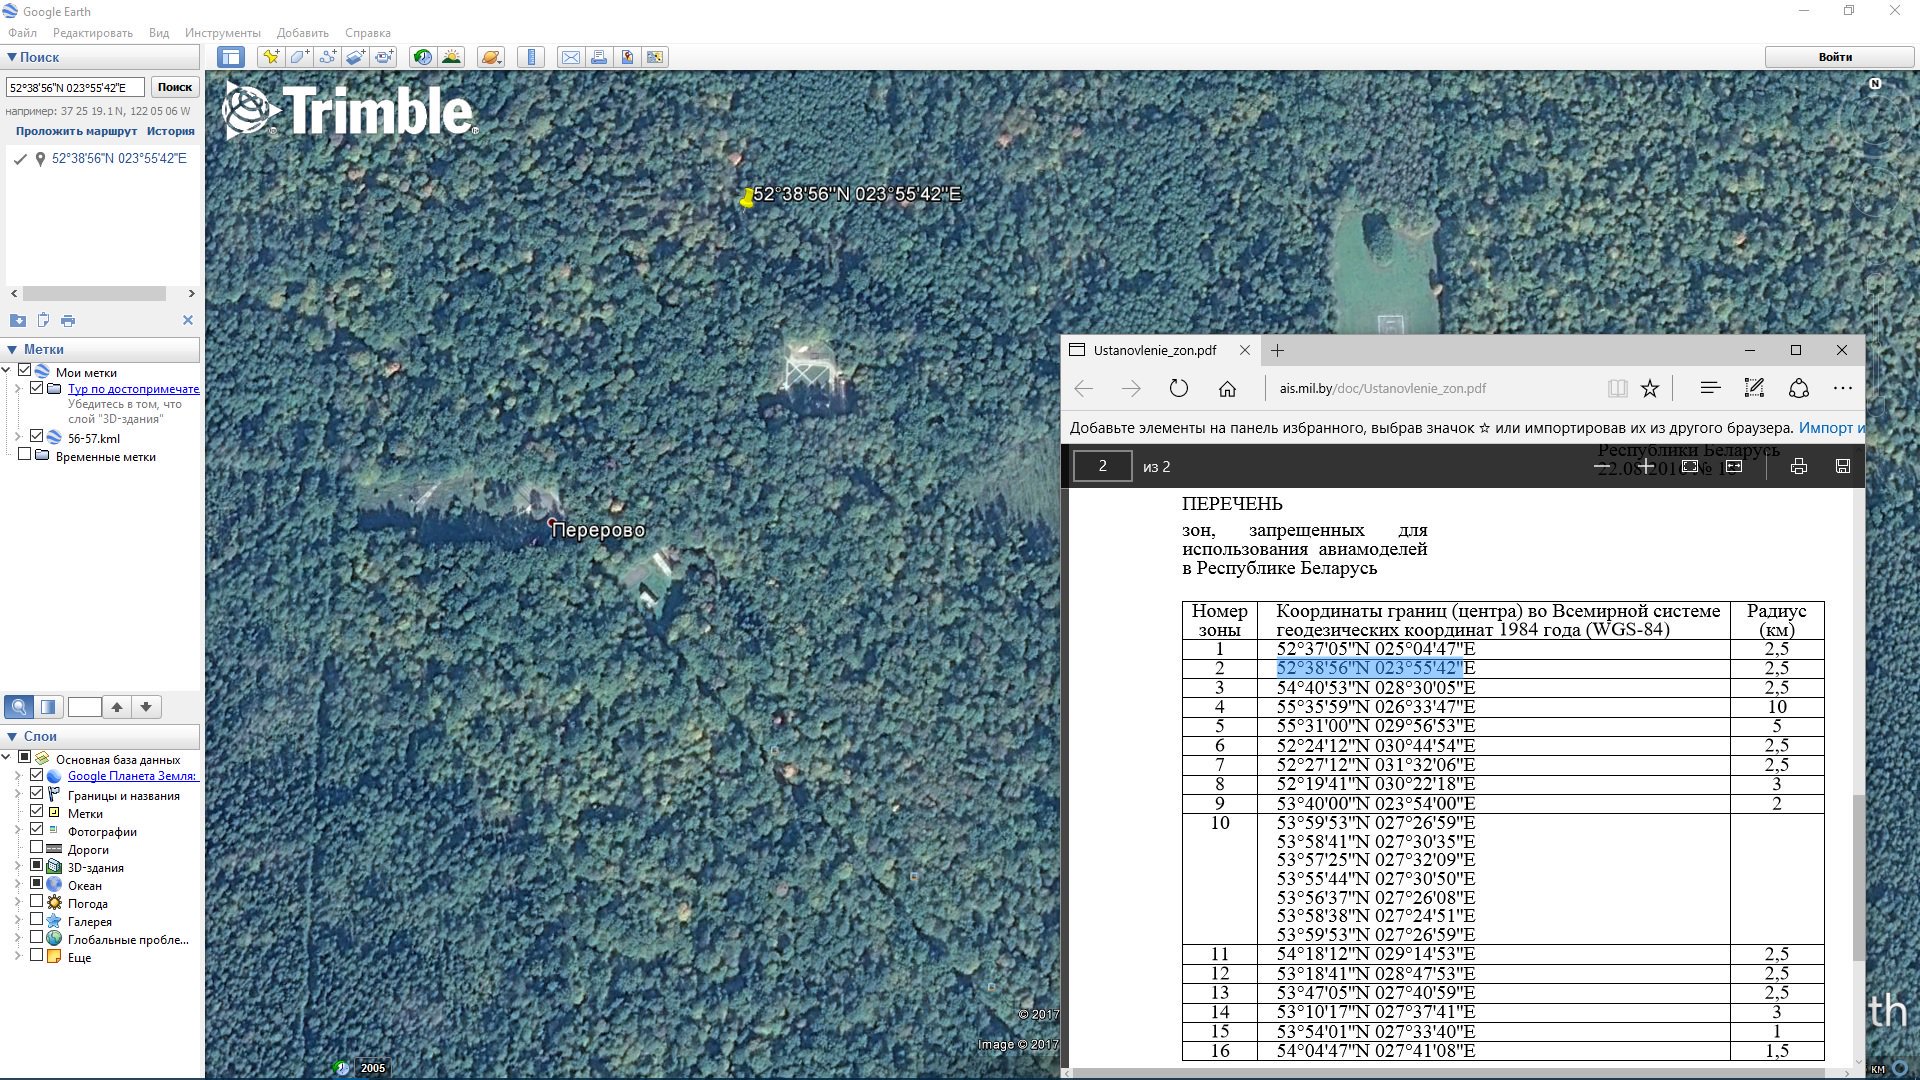This screenshot has width=1920, height=1080.
Task: Uncheck Тур по достопримечательностям checkbox
Action: 37,388
